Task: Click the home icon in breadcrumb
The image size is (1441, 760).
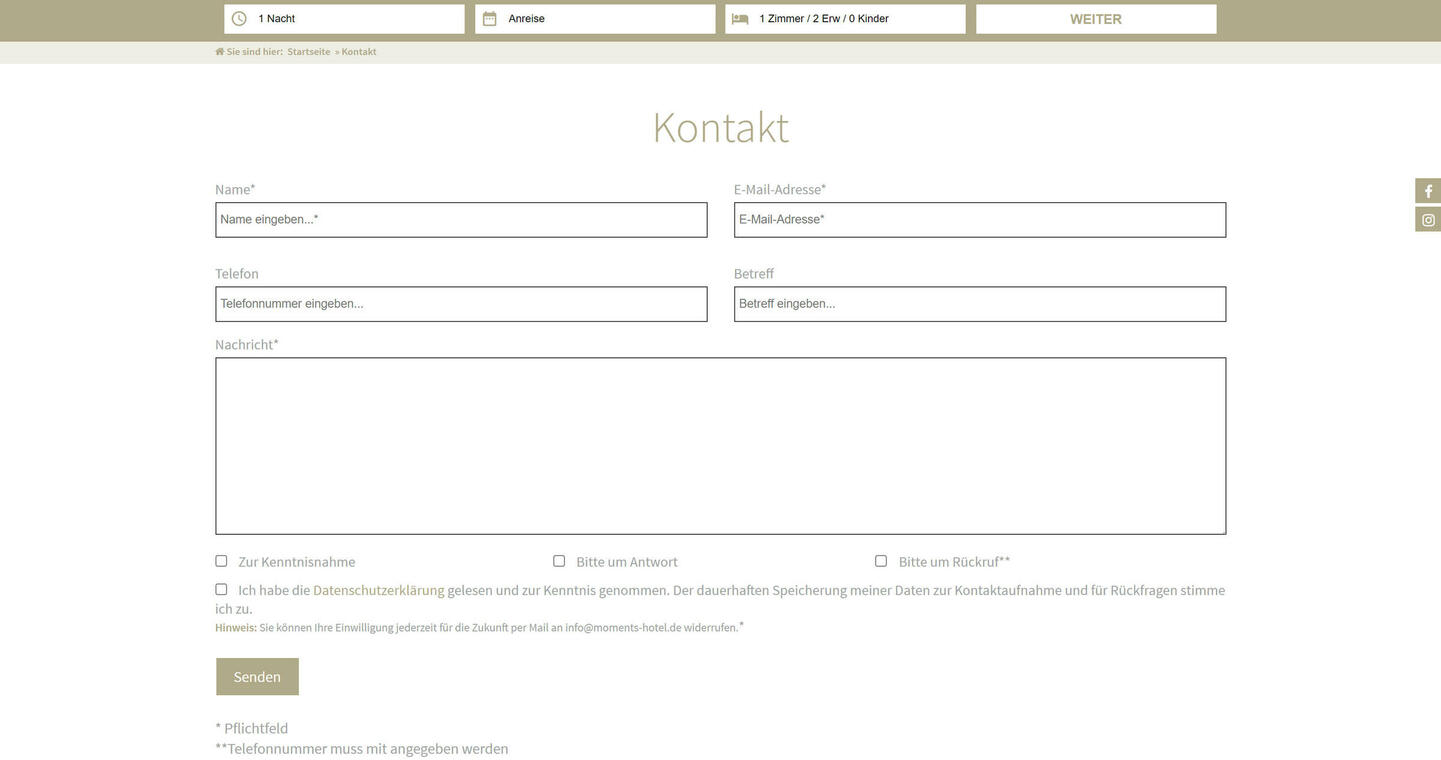Action: pyautogui.click(x=220, y=52)
